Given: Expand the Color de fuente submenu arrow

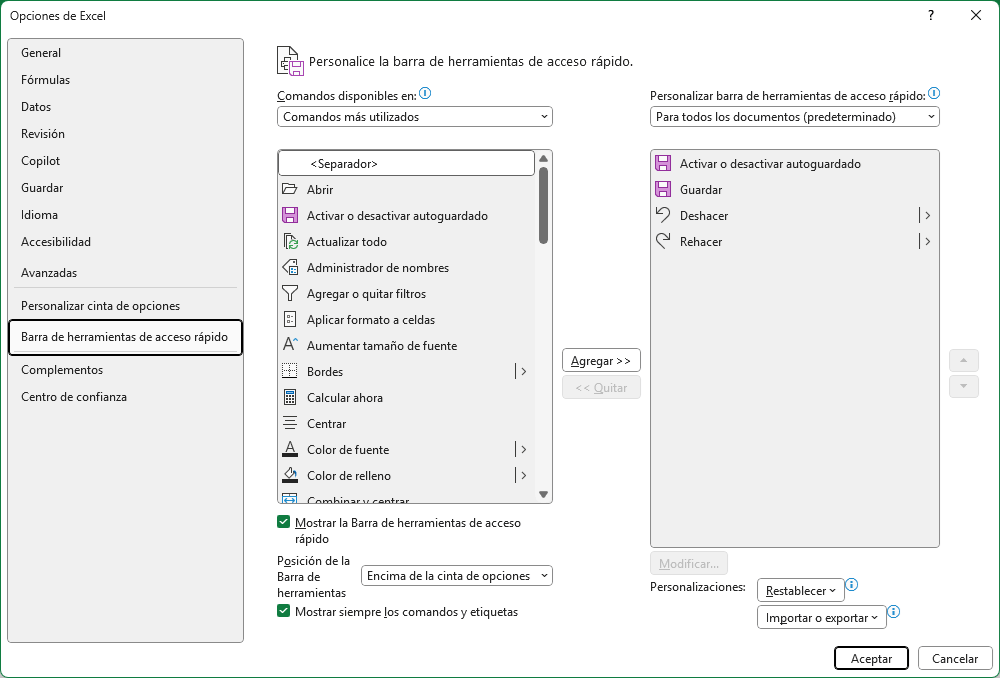Looking at the screenshot, I should pos(522,450).
